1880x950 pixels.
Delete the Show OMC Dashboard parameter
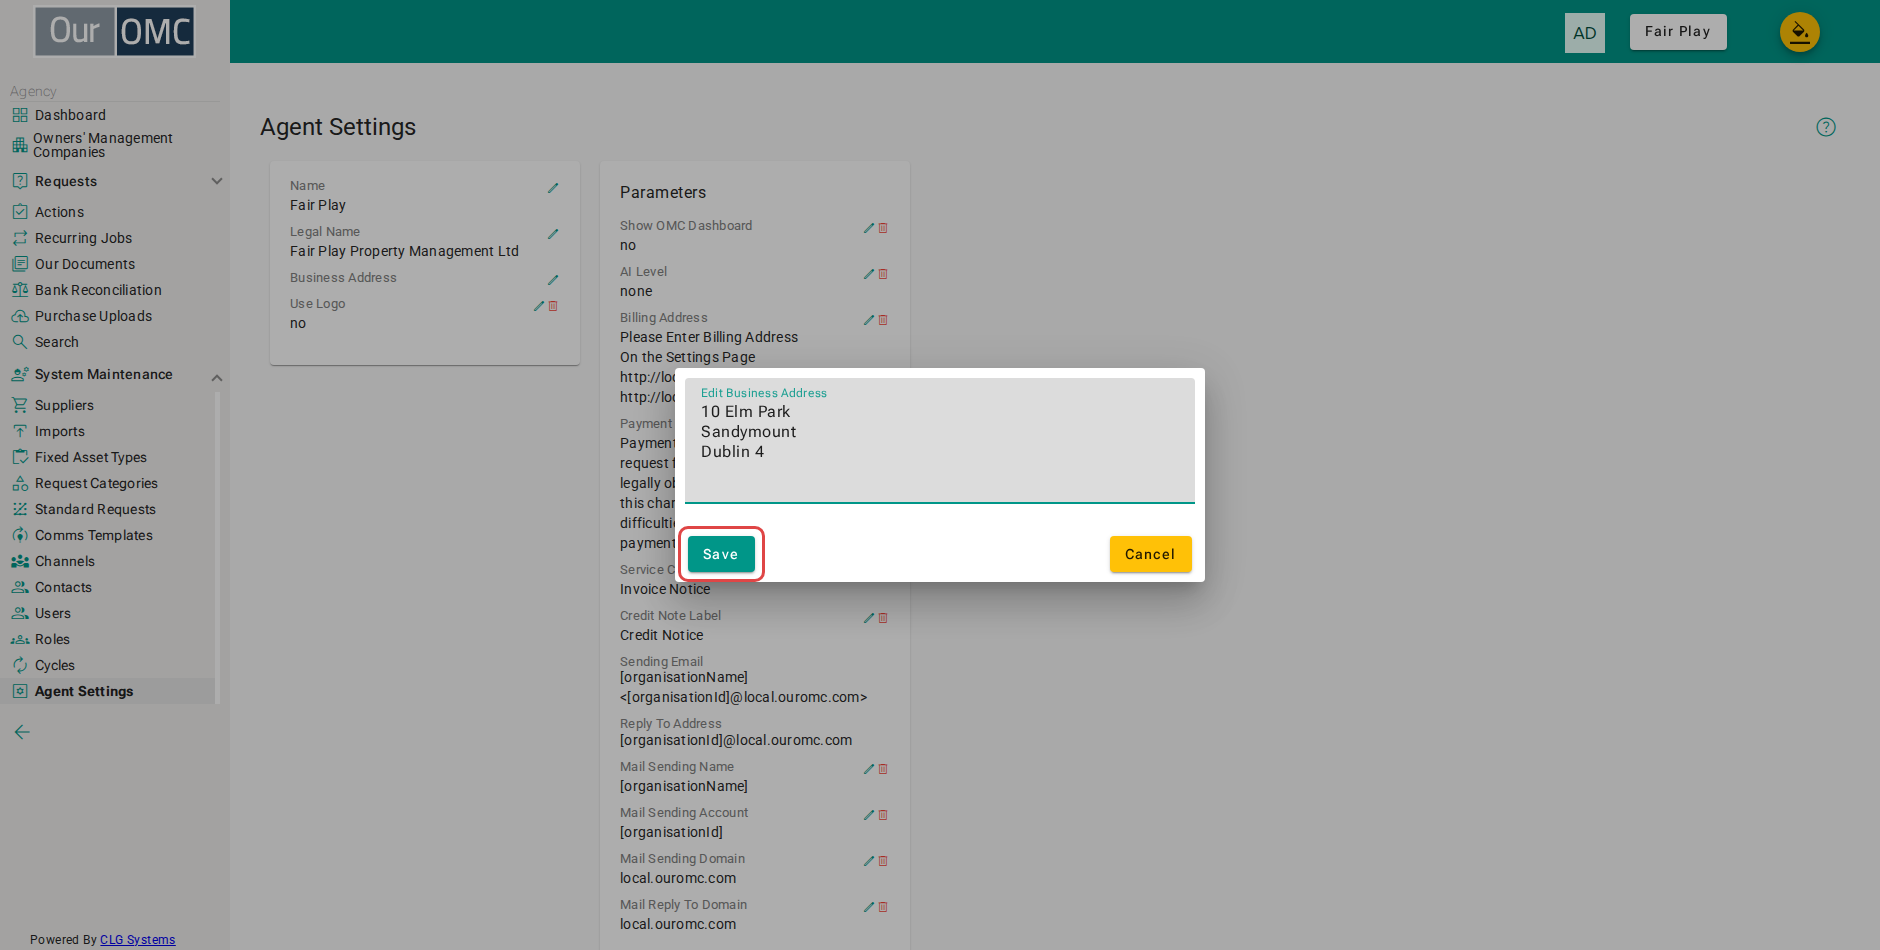click(883, 228)
